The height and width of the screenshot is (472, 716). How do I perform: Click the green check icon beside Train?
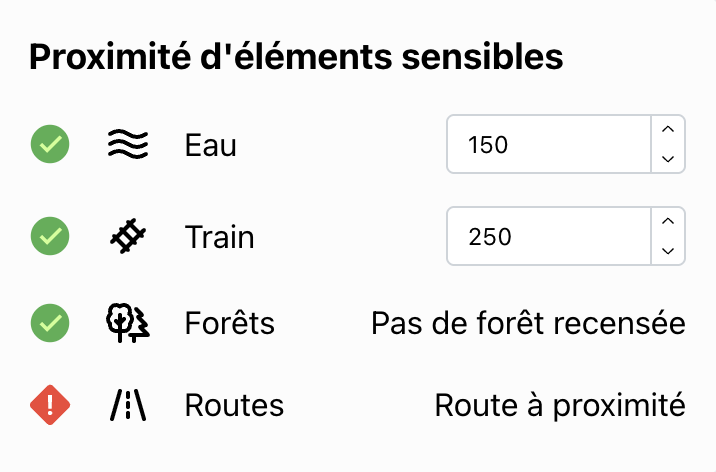(x=49, y=237)
